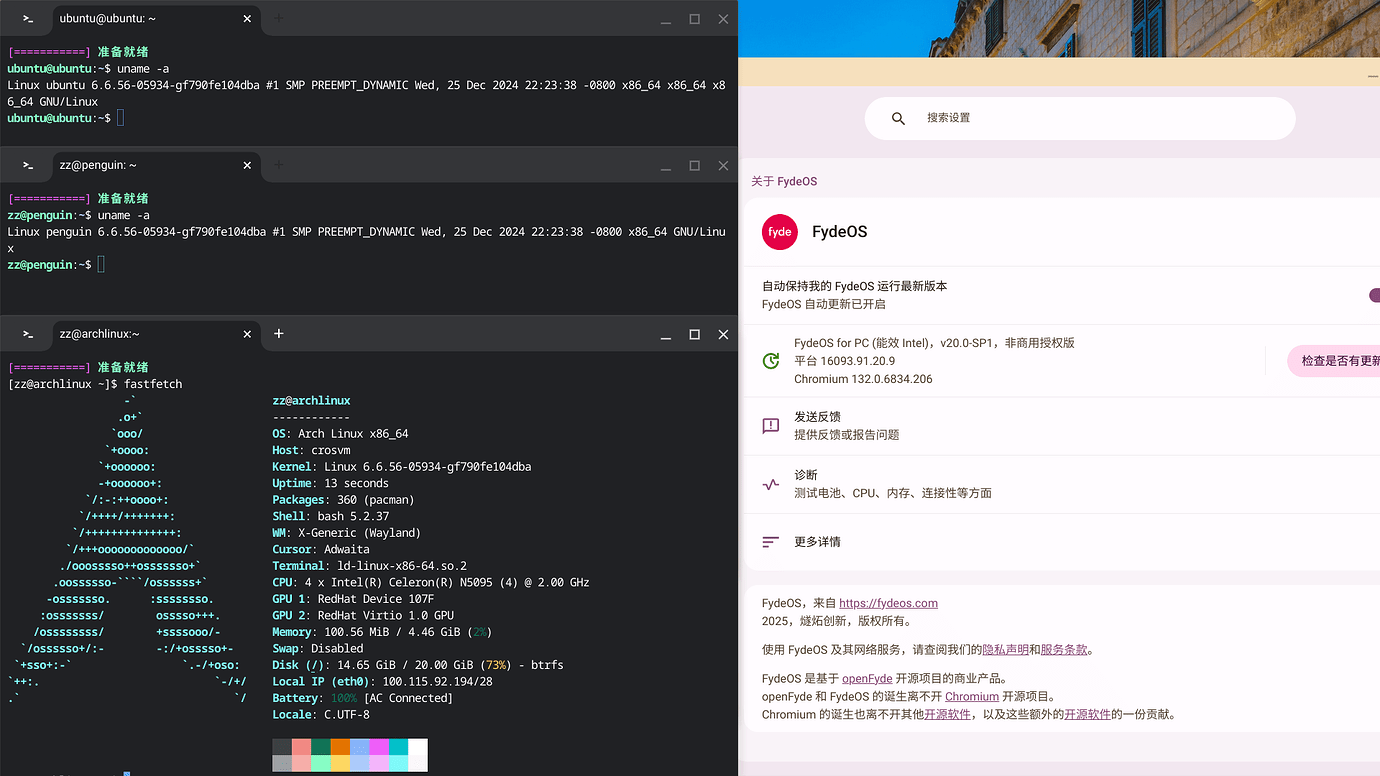Select the 发送反馈 feedback speech-bubble icon
This screenshot has width=1380, height=776.
click(x=770, y=425)
